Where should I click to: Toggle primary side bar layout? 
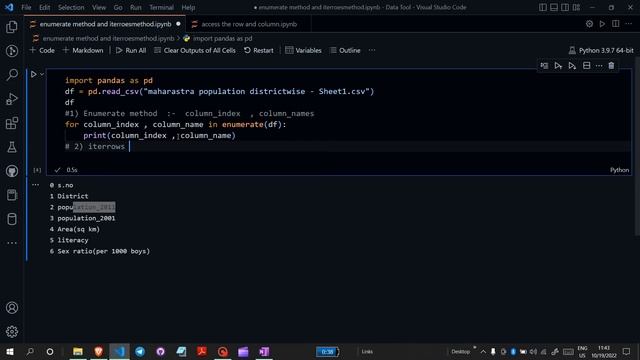point(543,7)
